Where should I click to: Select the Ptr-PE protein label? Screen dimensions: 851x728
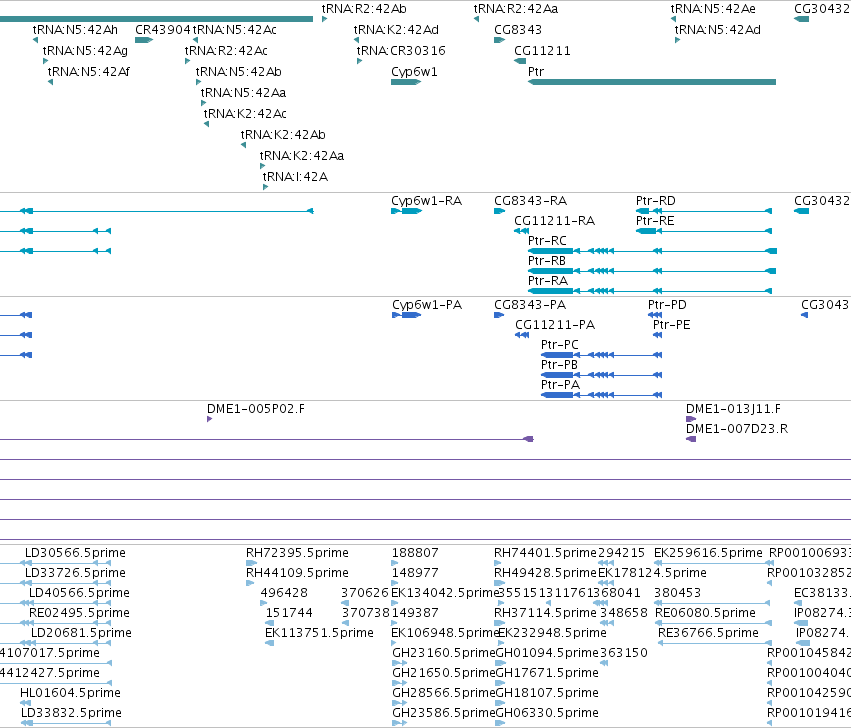[x=671, y=325]
